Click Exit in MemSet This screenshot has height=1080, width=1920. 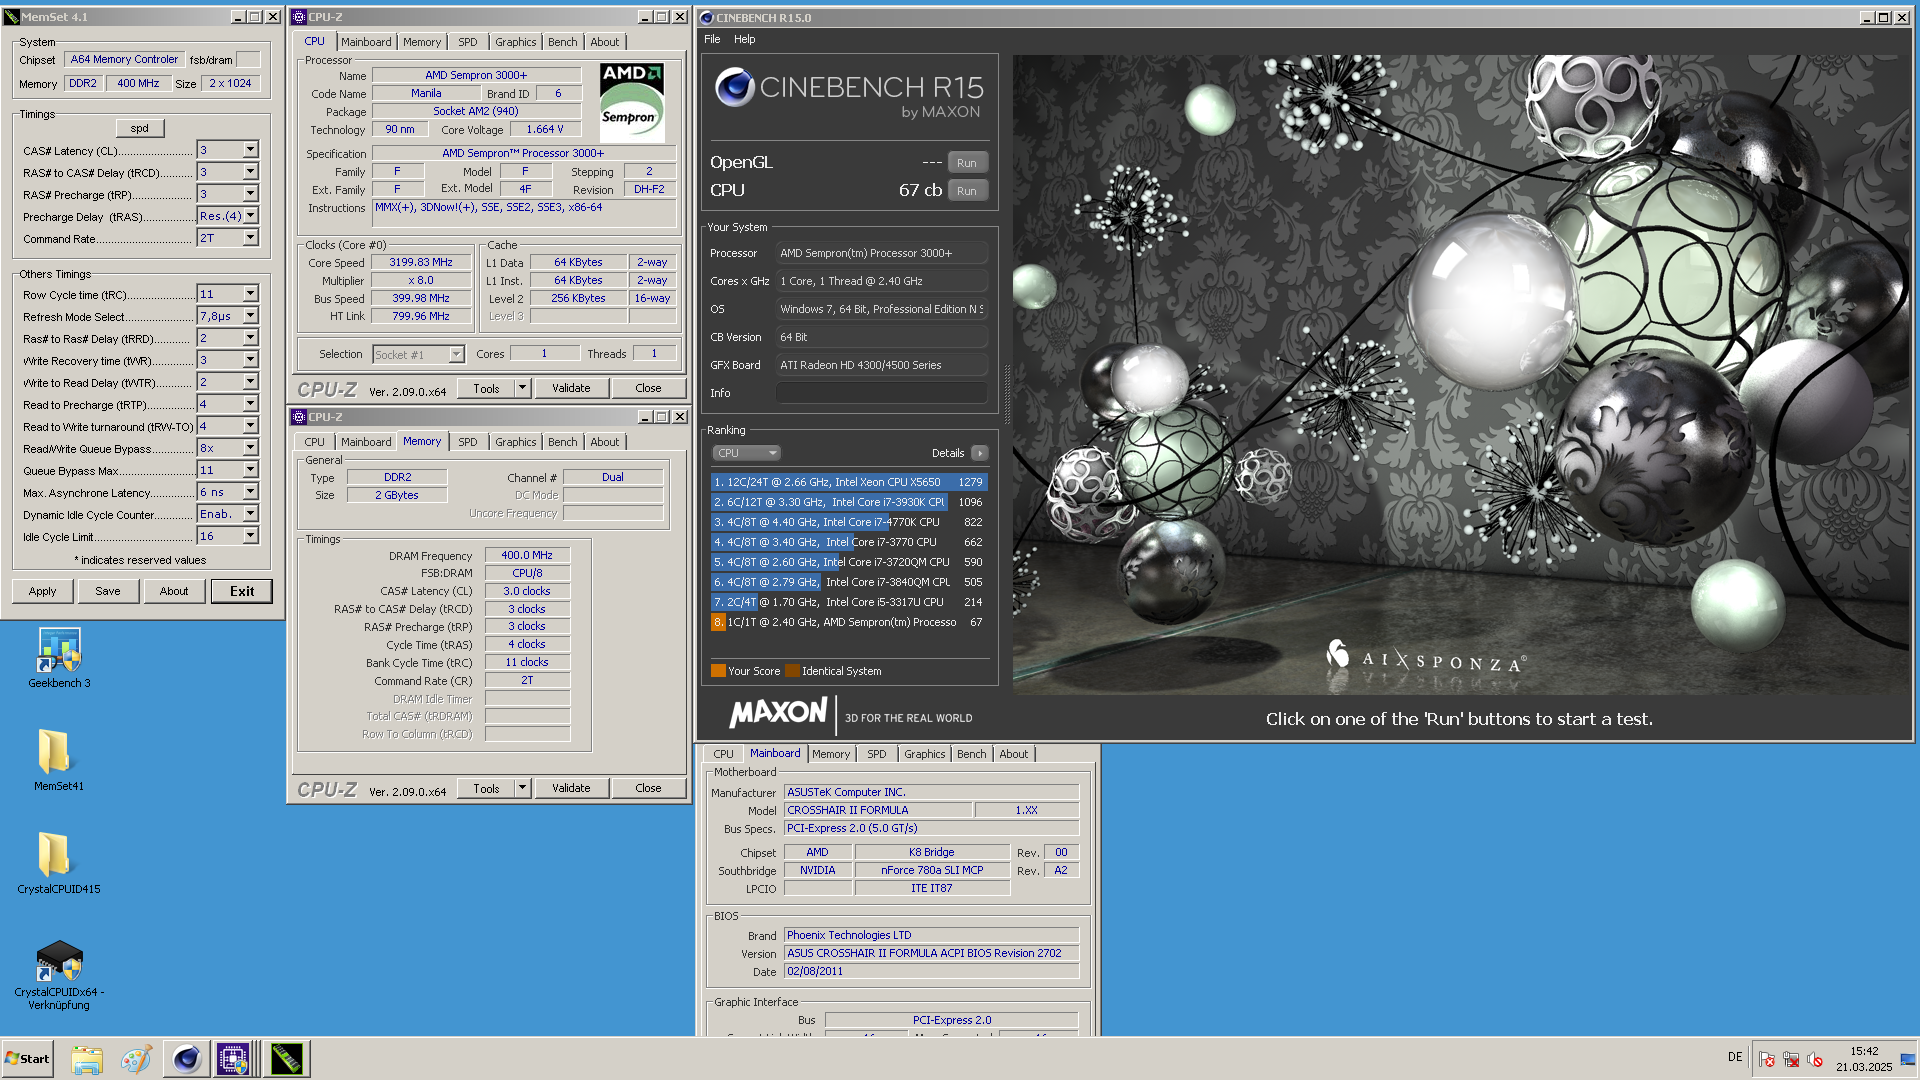click(x=242, y=591)
